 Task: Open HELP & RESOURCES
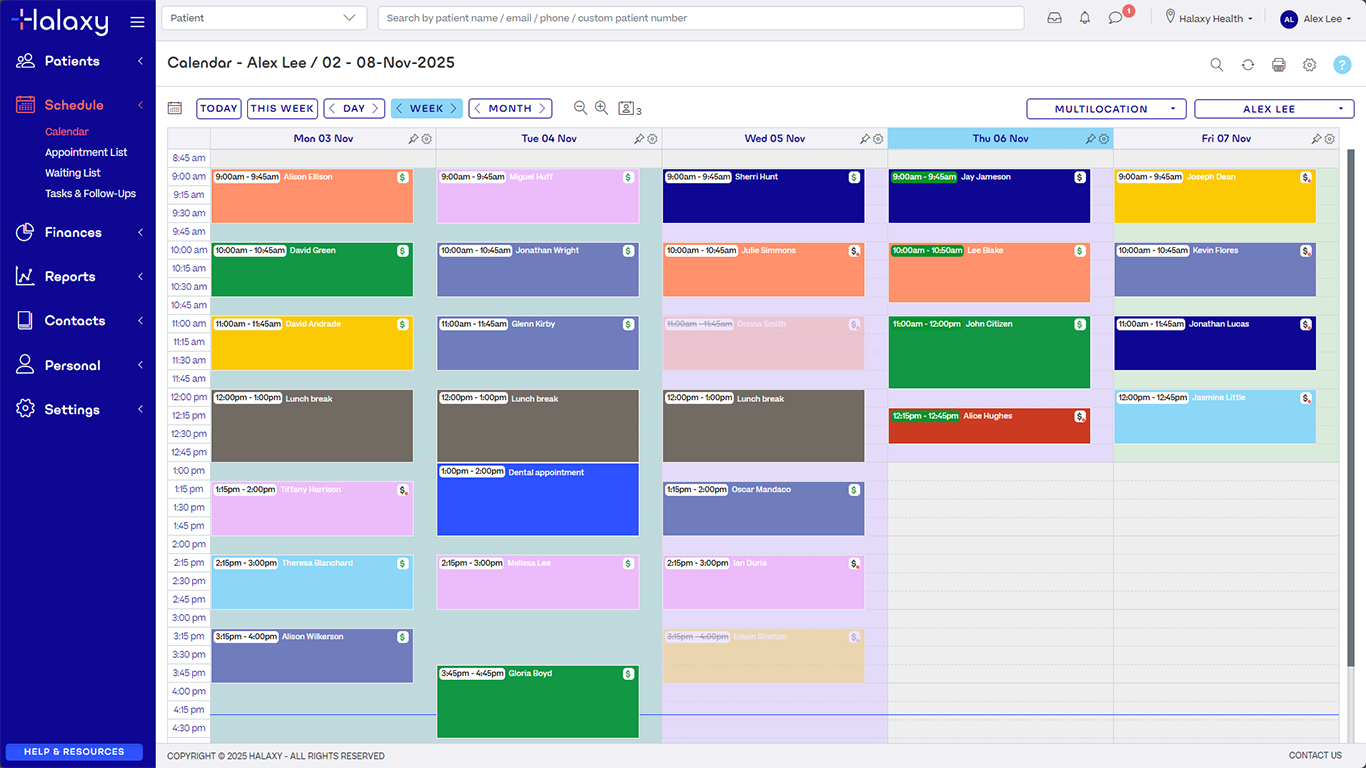74,752
